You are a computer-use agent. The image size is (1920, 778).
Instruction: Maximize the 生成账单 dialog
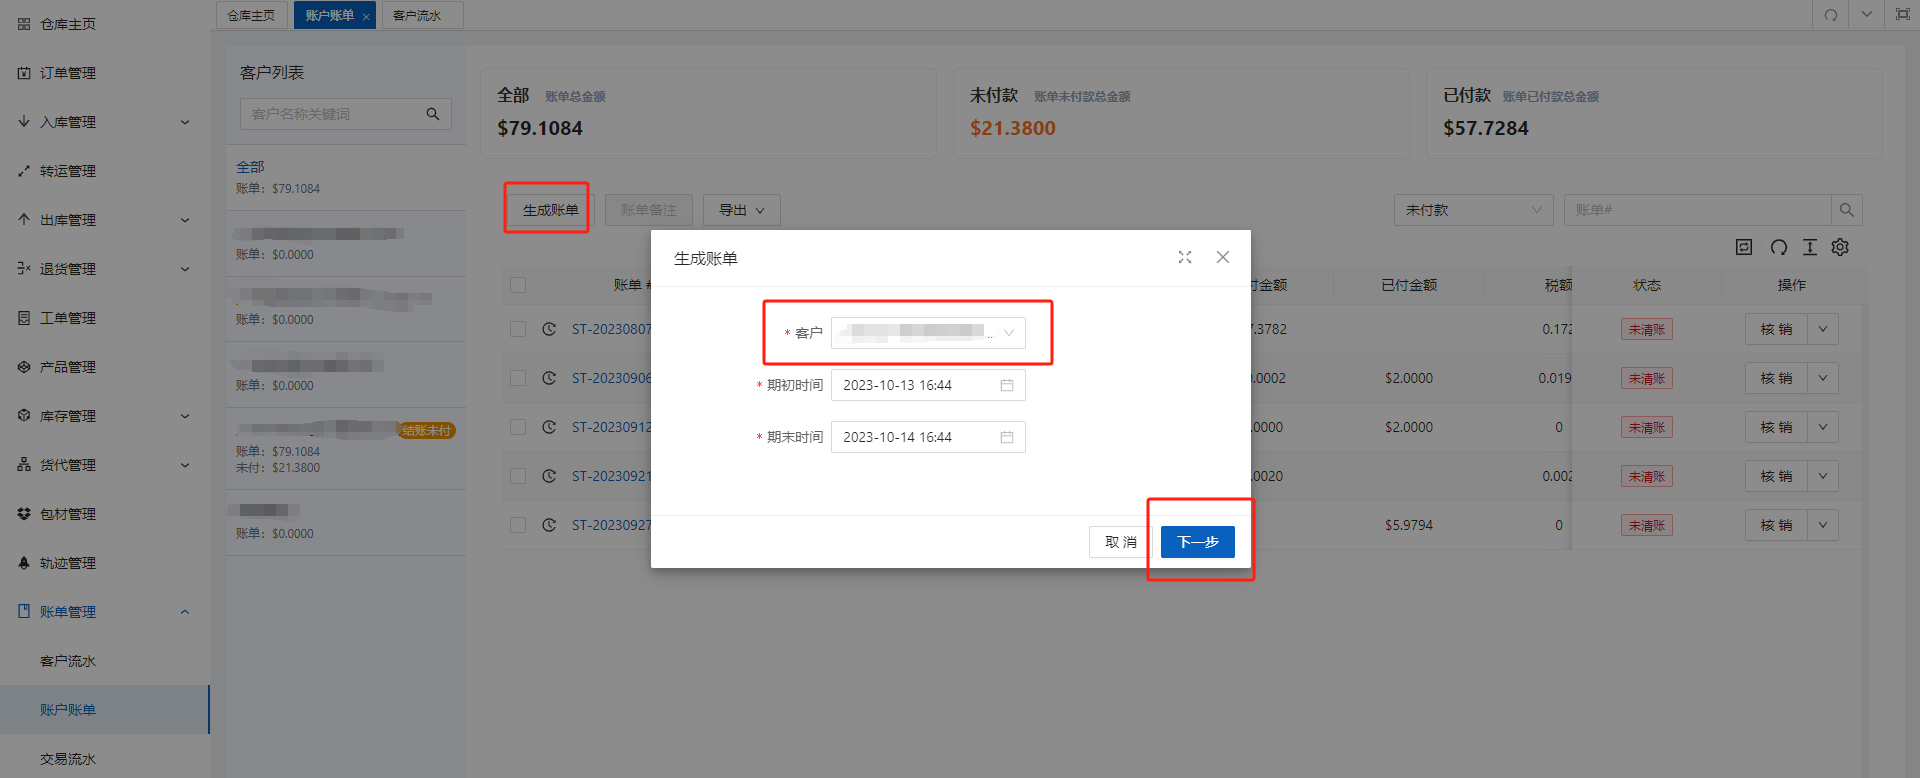click(x=1185, y=257)
